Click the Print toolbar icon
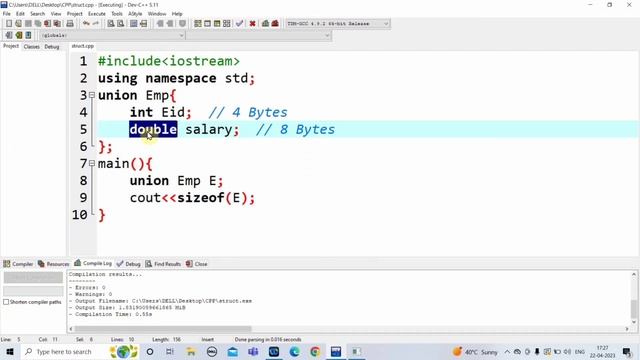 (x=70, y=24)
